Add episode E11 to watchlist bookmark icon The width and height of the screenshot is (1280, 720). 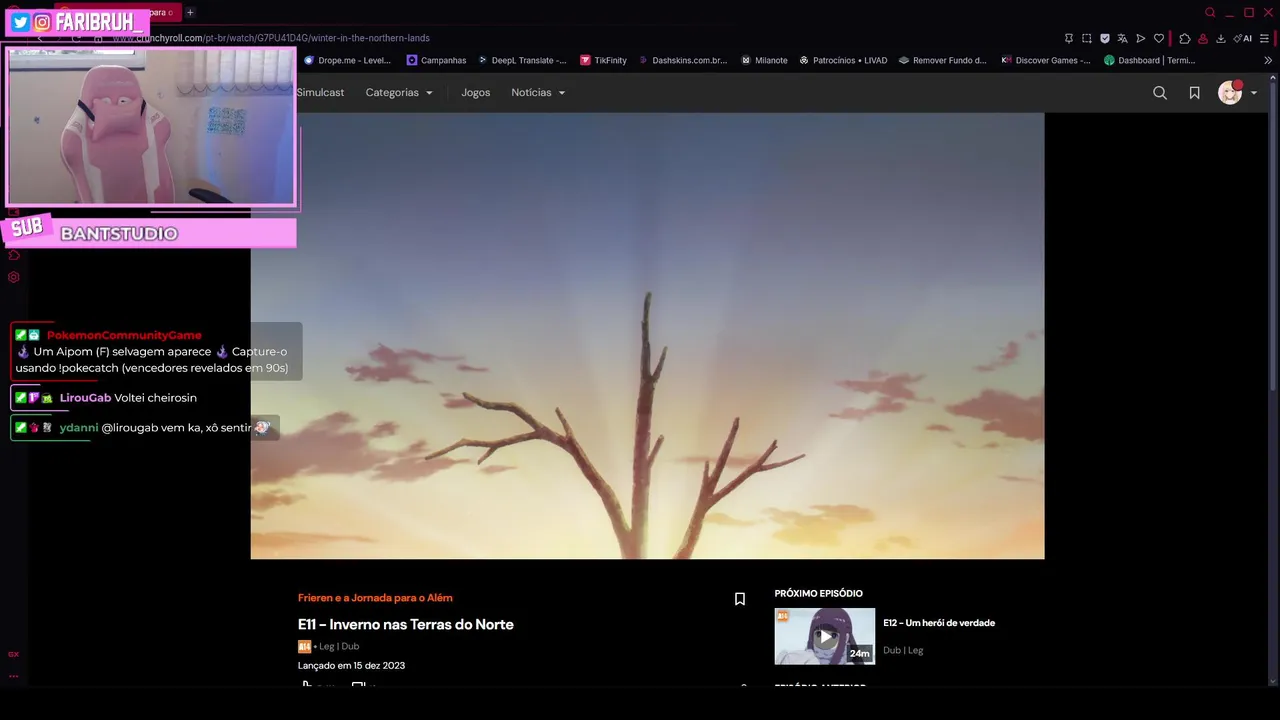[x=740, y=599]
